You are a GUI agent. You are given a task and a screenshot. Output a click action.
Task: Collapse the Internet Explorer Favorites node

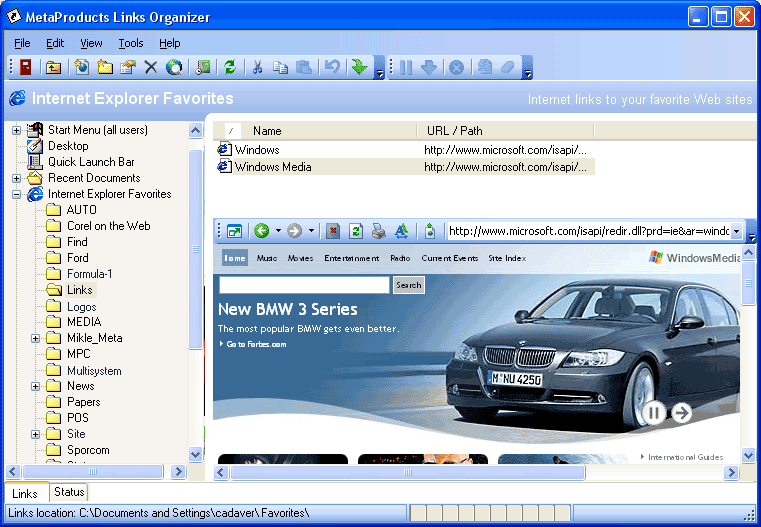(17, 195)
